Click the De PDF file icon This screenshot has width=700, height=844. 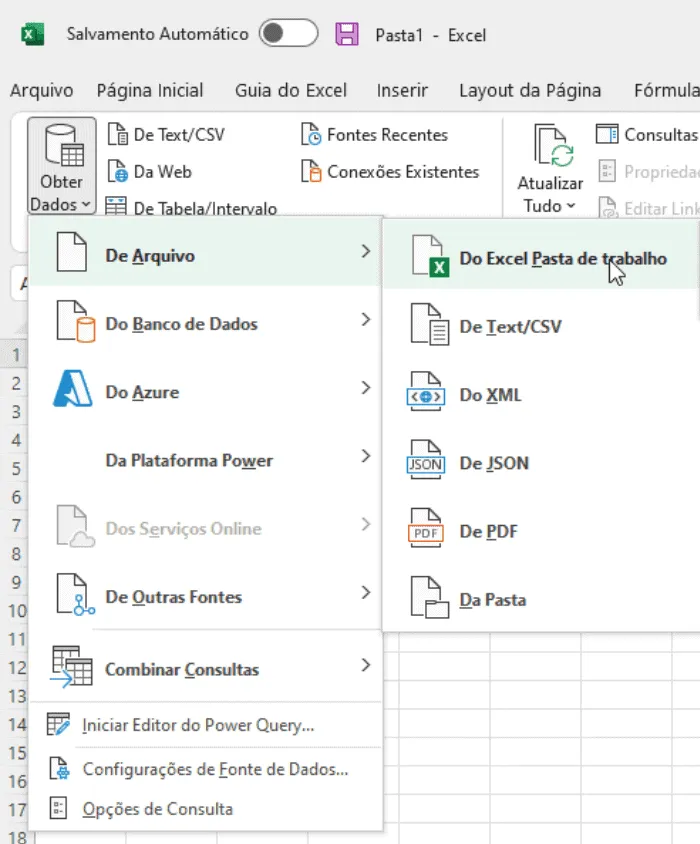[x=426, y=528]
